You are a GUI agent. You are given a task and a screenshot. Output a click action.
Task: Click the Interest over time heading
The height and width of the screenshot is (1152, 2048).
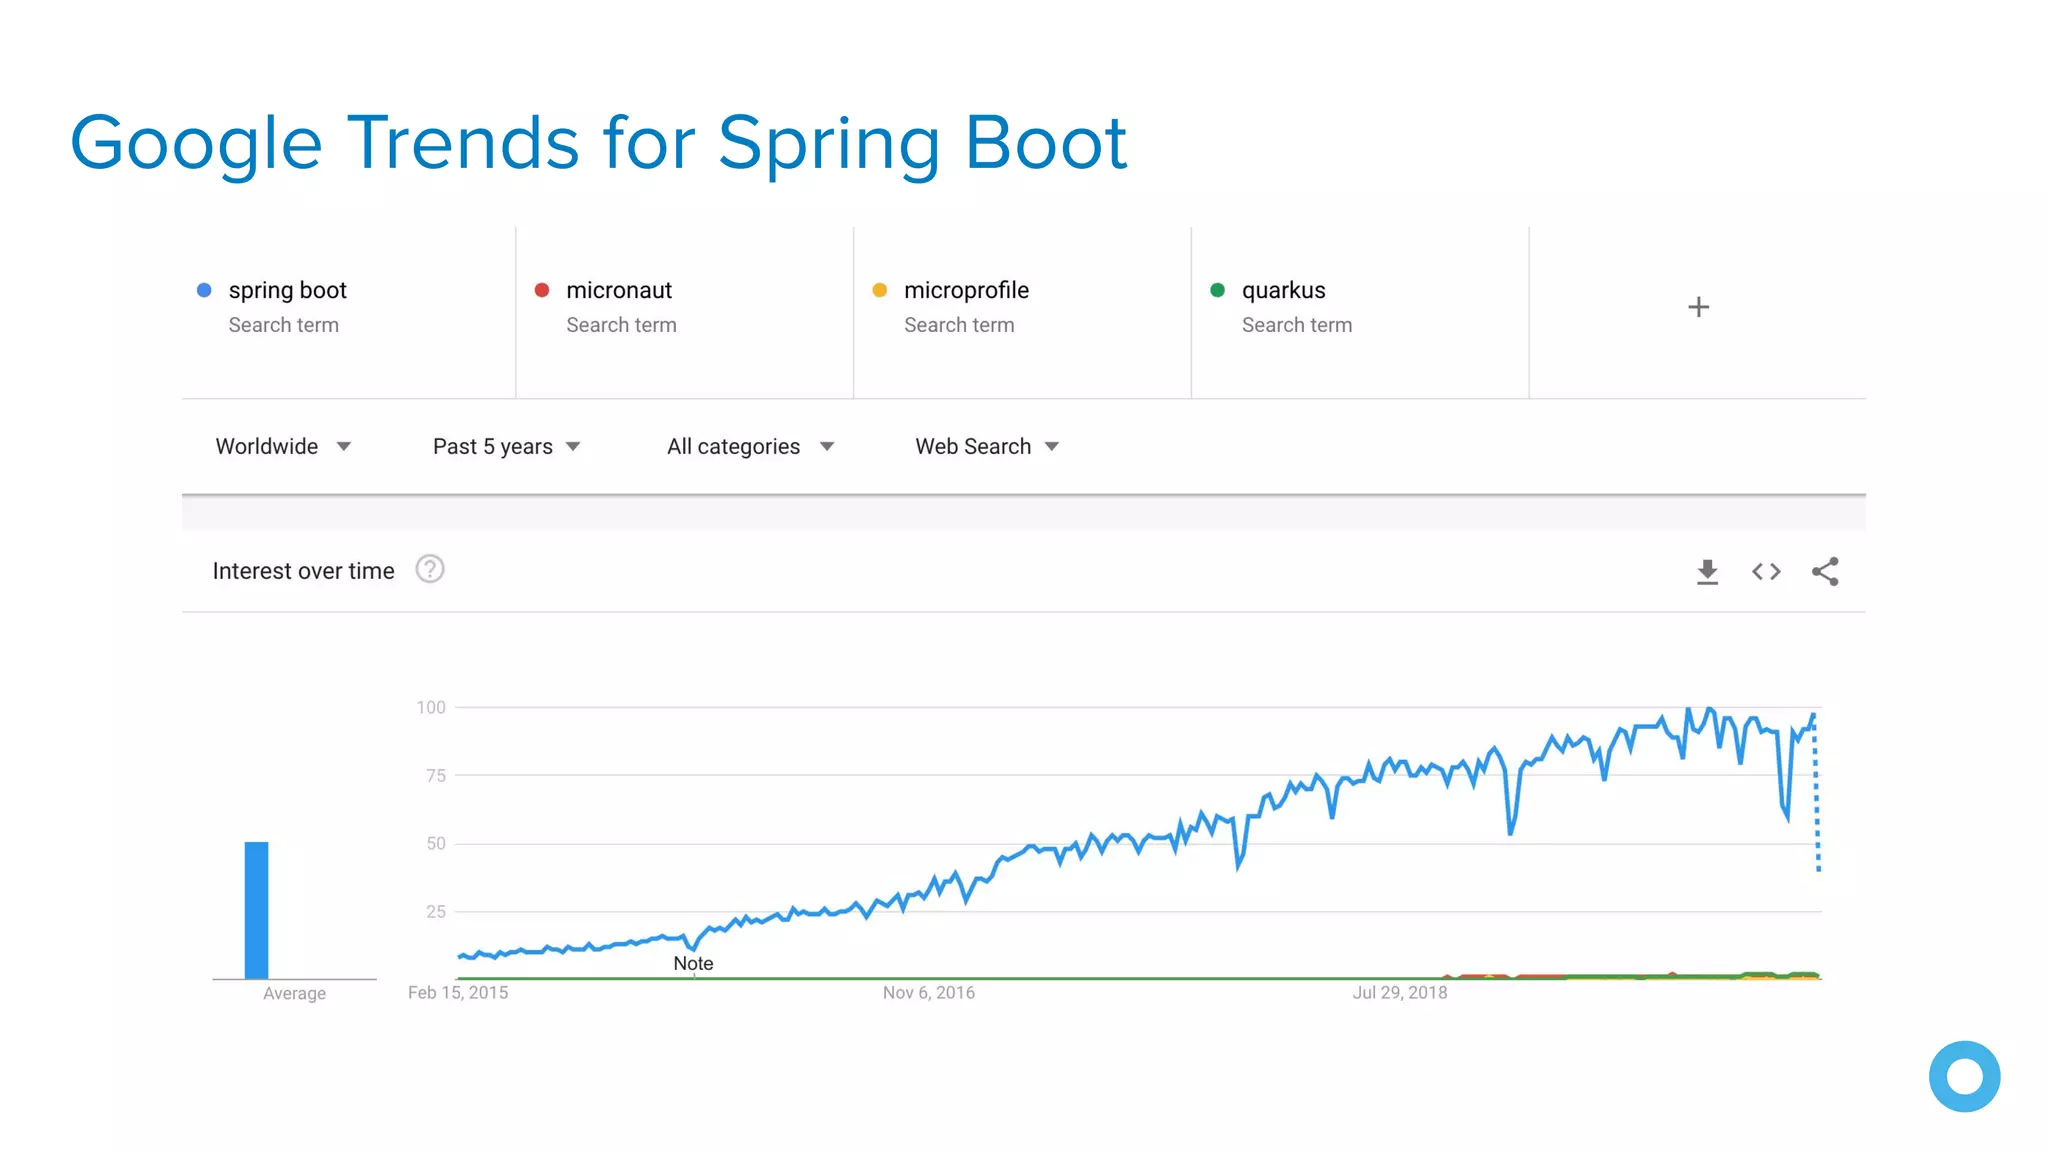pyautogui.click(x=303, y=571)
